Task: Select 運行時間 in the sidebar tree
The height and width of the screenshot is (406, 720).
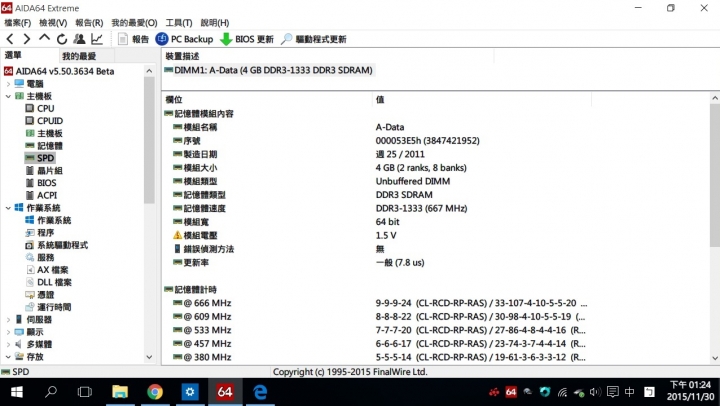Action: [x=48, y=307]
